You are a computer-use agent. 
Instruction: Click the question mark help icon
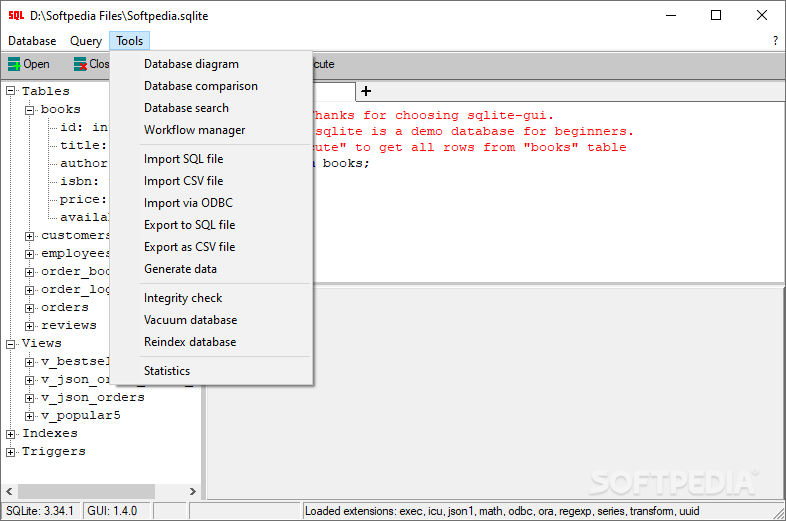point(775,41)
